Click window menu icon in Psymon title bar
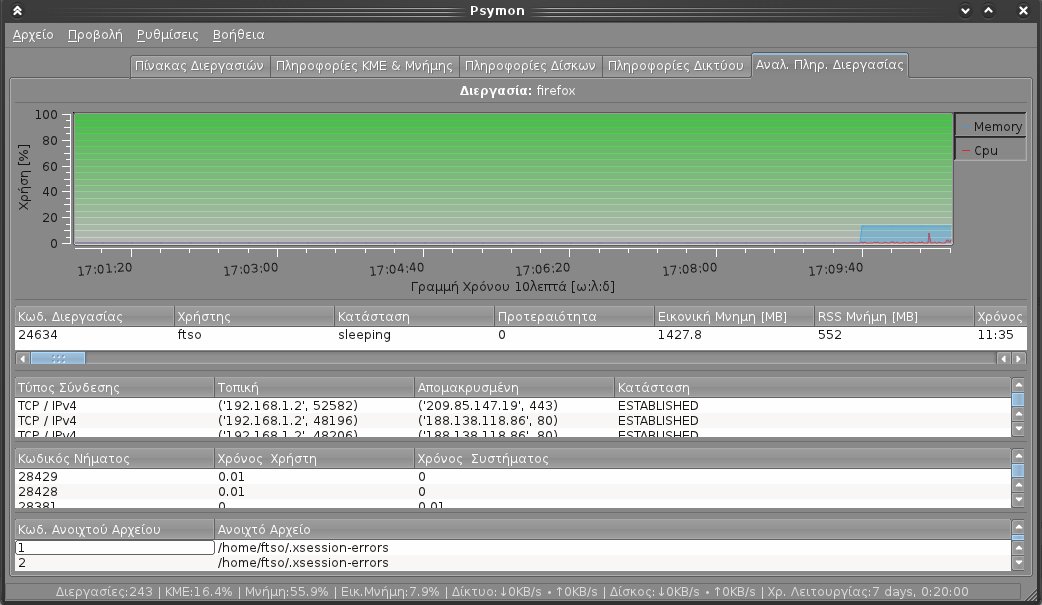The width and height of the screenshot is (1042, 605). [18, 11]
